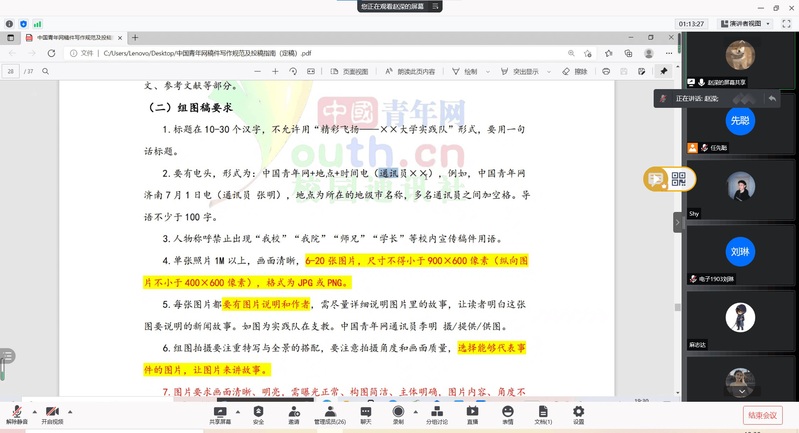Select Shy participant video tile

click(x=740, y=190)
